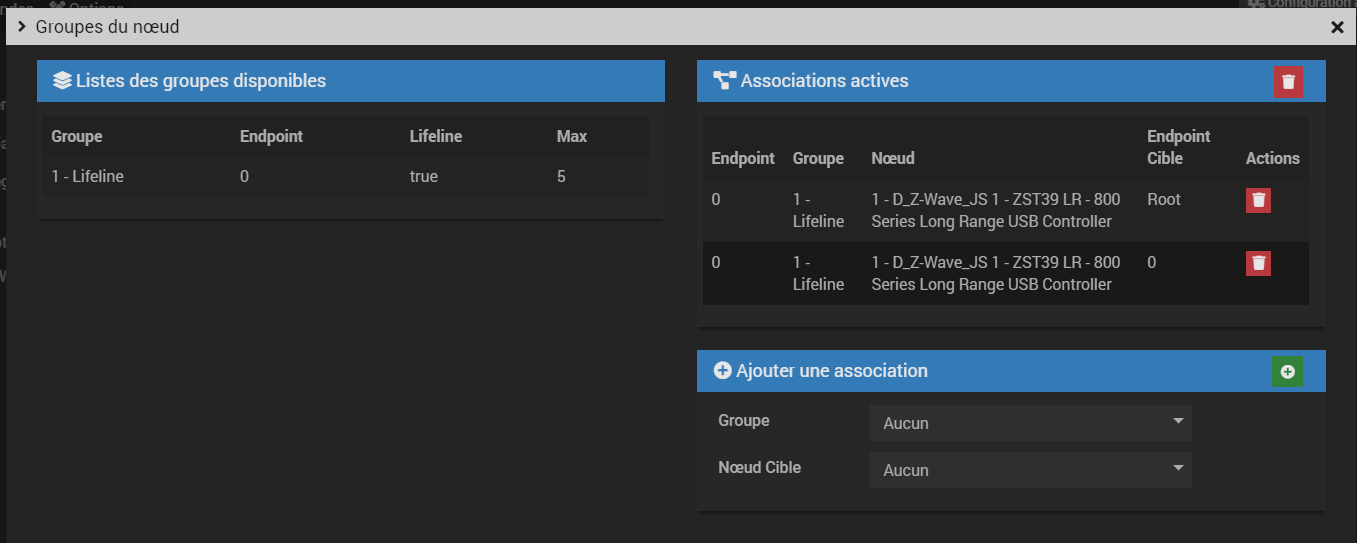The width and height of the screenshot is (1357, 543).
Task: Click the second ZST39 LR controller node entry
Action: click(x=995, y=274)
